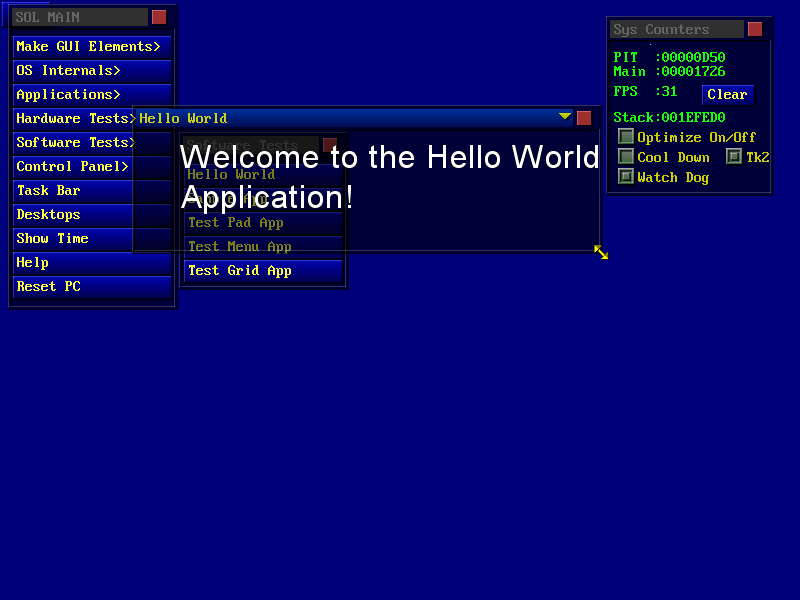Enable the Cool Down checkbox
Viewport: 800px width, 600px height.
[x=626, y=157]
